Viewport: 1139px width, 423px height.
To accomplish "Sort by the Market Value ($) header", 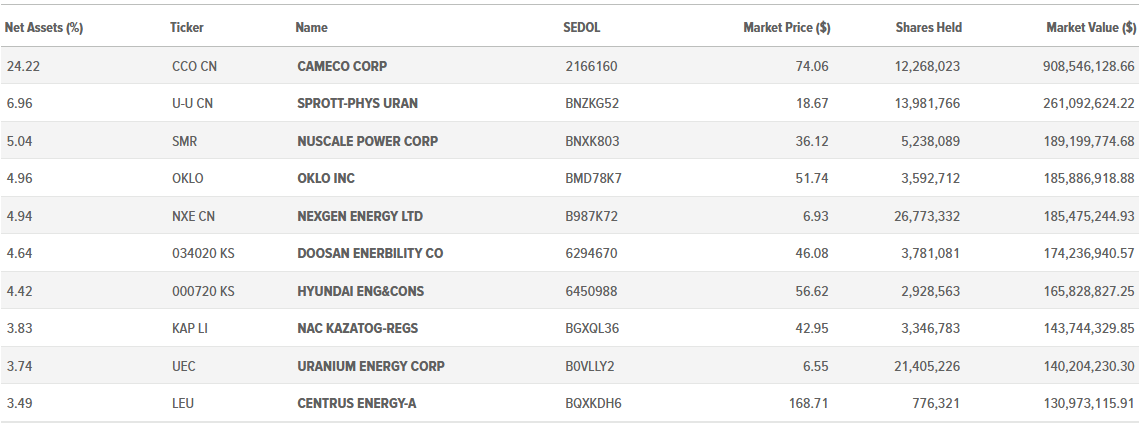I will point(1090,28).
